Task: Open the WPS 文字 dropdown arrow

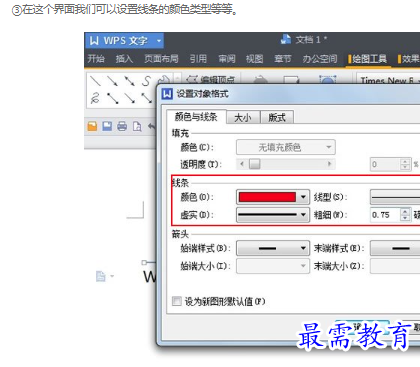Action: coord(159,41)
